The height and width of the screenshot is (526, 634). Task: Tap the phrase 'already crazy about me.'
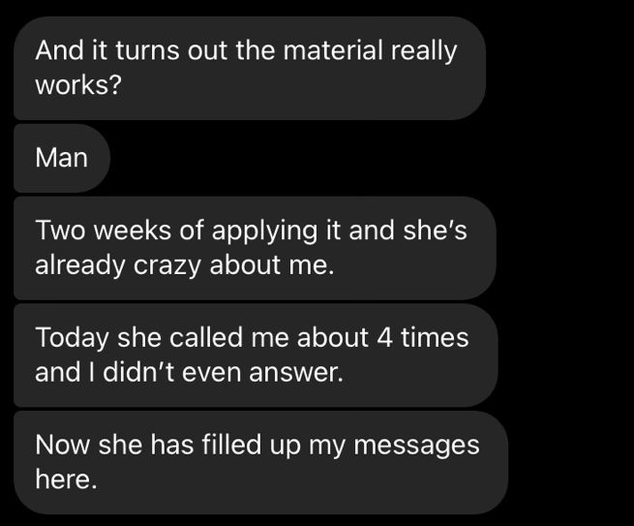click(182, 267)
